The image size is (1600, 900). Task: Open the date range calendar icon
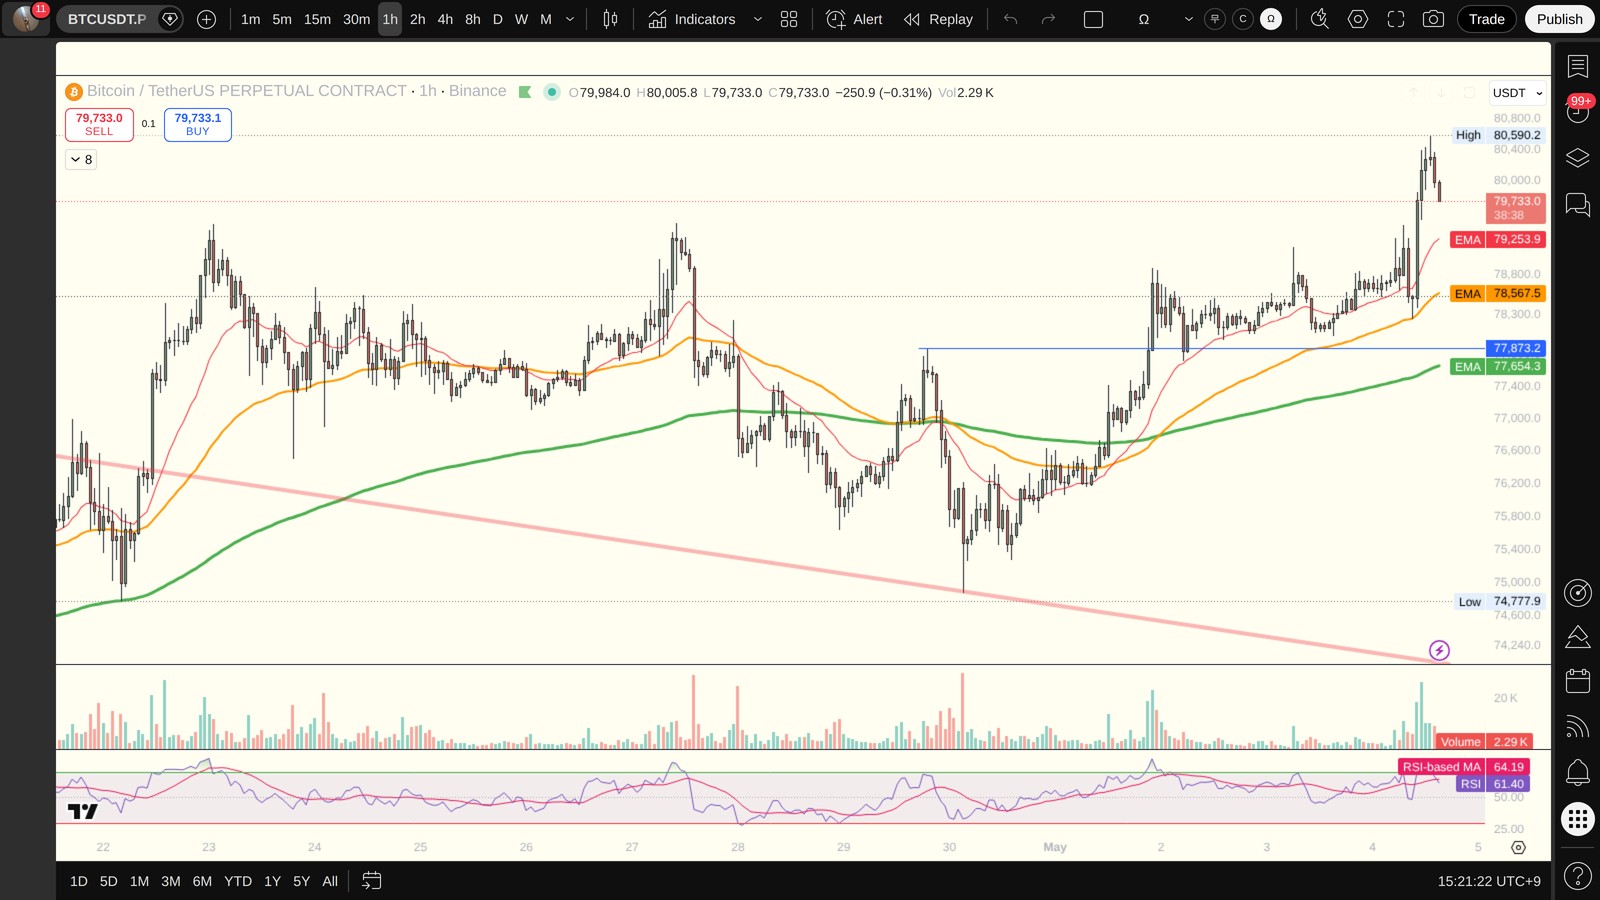point(371,881)
